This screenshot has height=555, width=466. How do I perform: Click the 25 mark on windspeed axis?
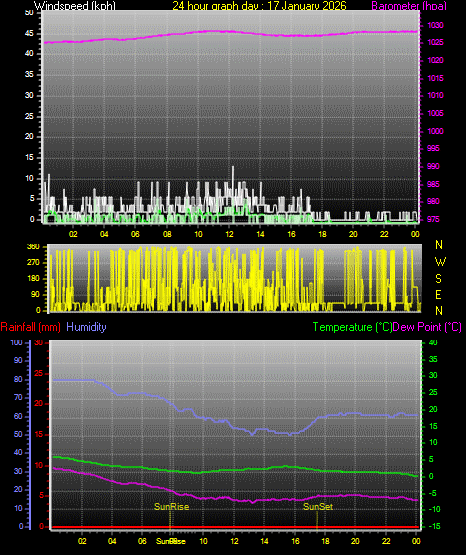[x=29, y=116]
